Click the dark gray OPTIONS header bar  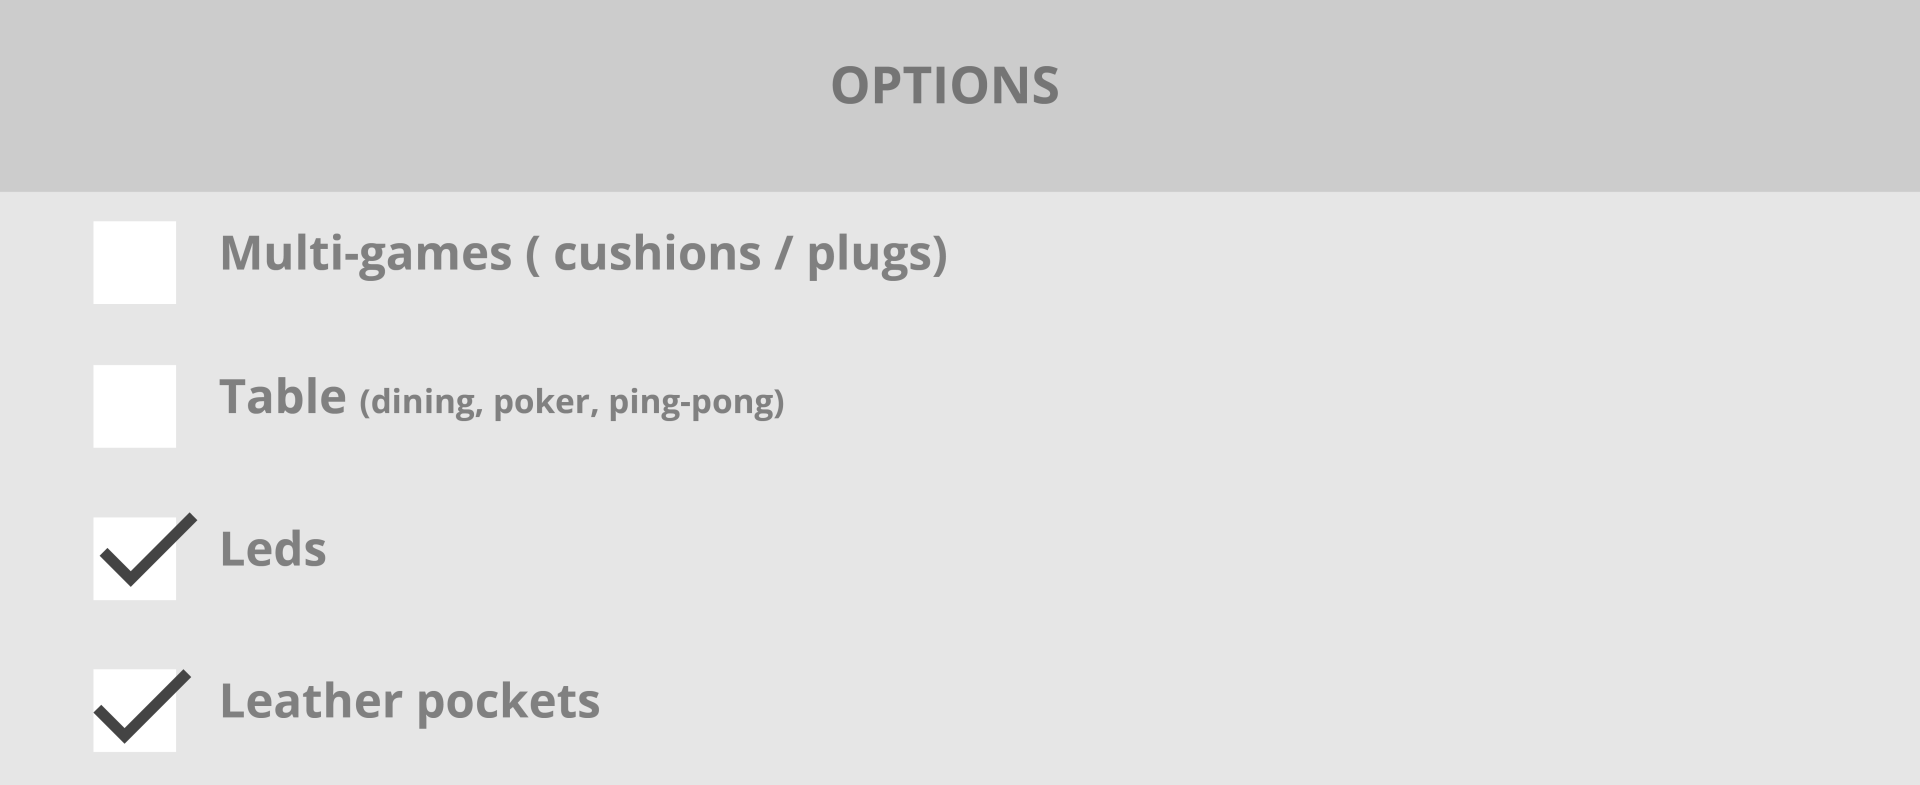(x=960, y=95)
